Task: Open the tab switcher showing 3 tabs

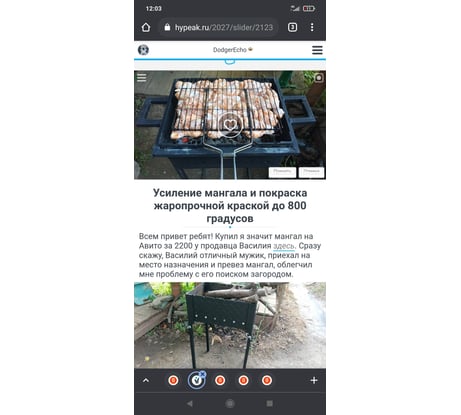Action: [x=292, y=27]
